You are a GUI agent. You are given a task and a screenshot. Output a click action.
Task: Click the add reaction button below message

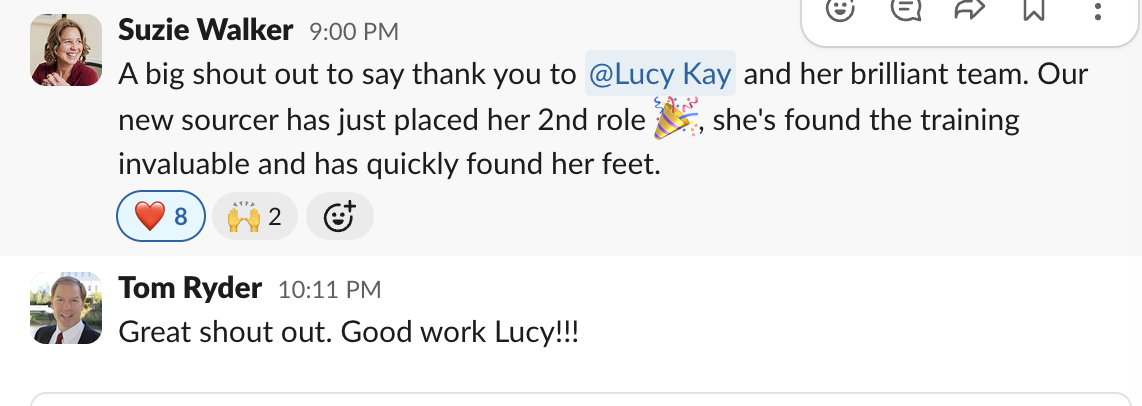tap(340, 217)
